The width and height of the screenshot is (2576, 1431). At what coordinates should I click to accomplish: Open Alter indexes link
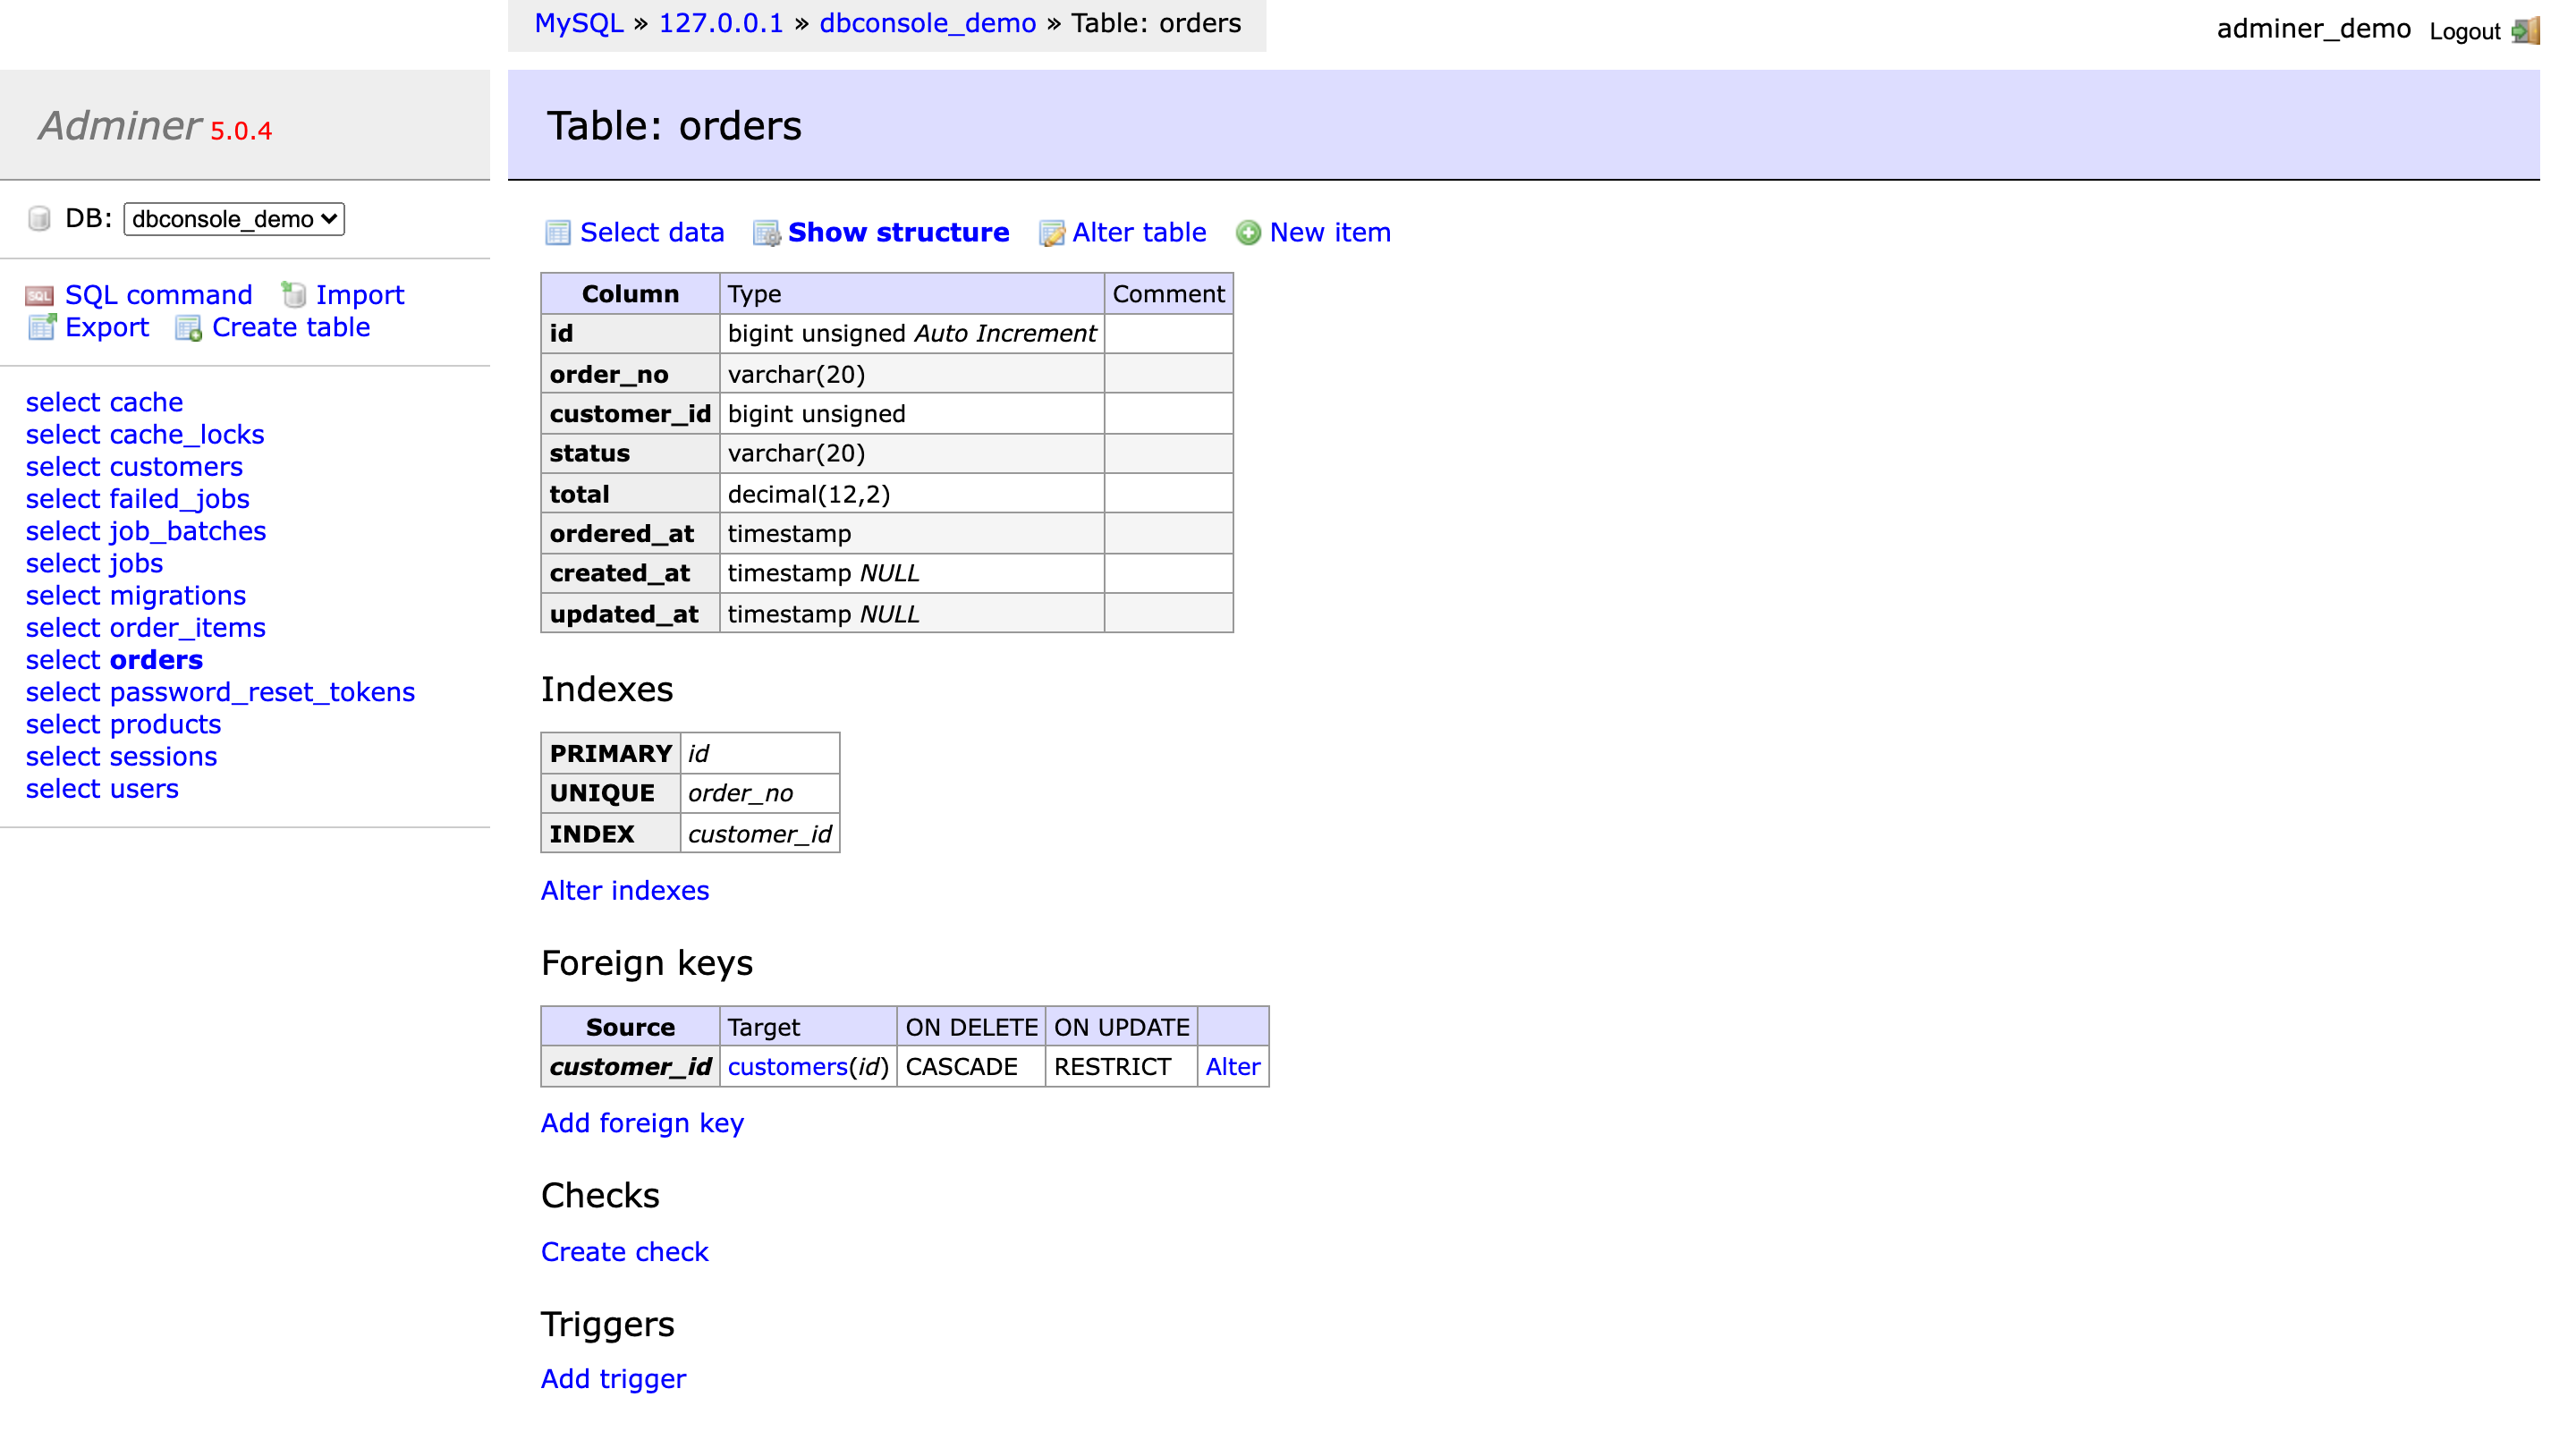[625, 890]
